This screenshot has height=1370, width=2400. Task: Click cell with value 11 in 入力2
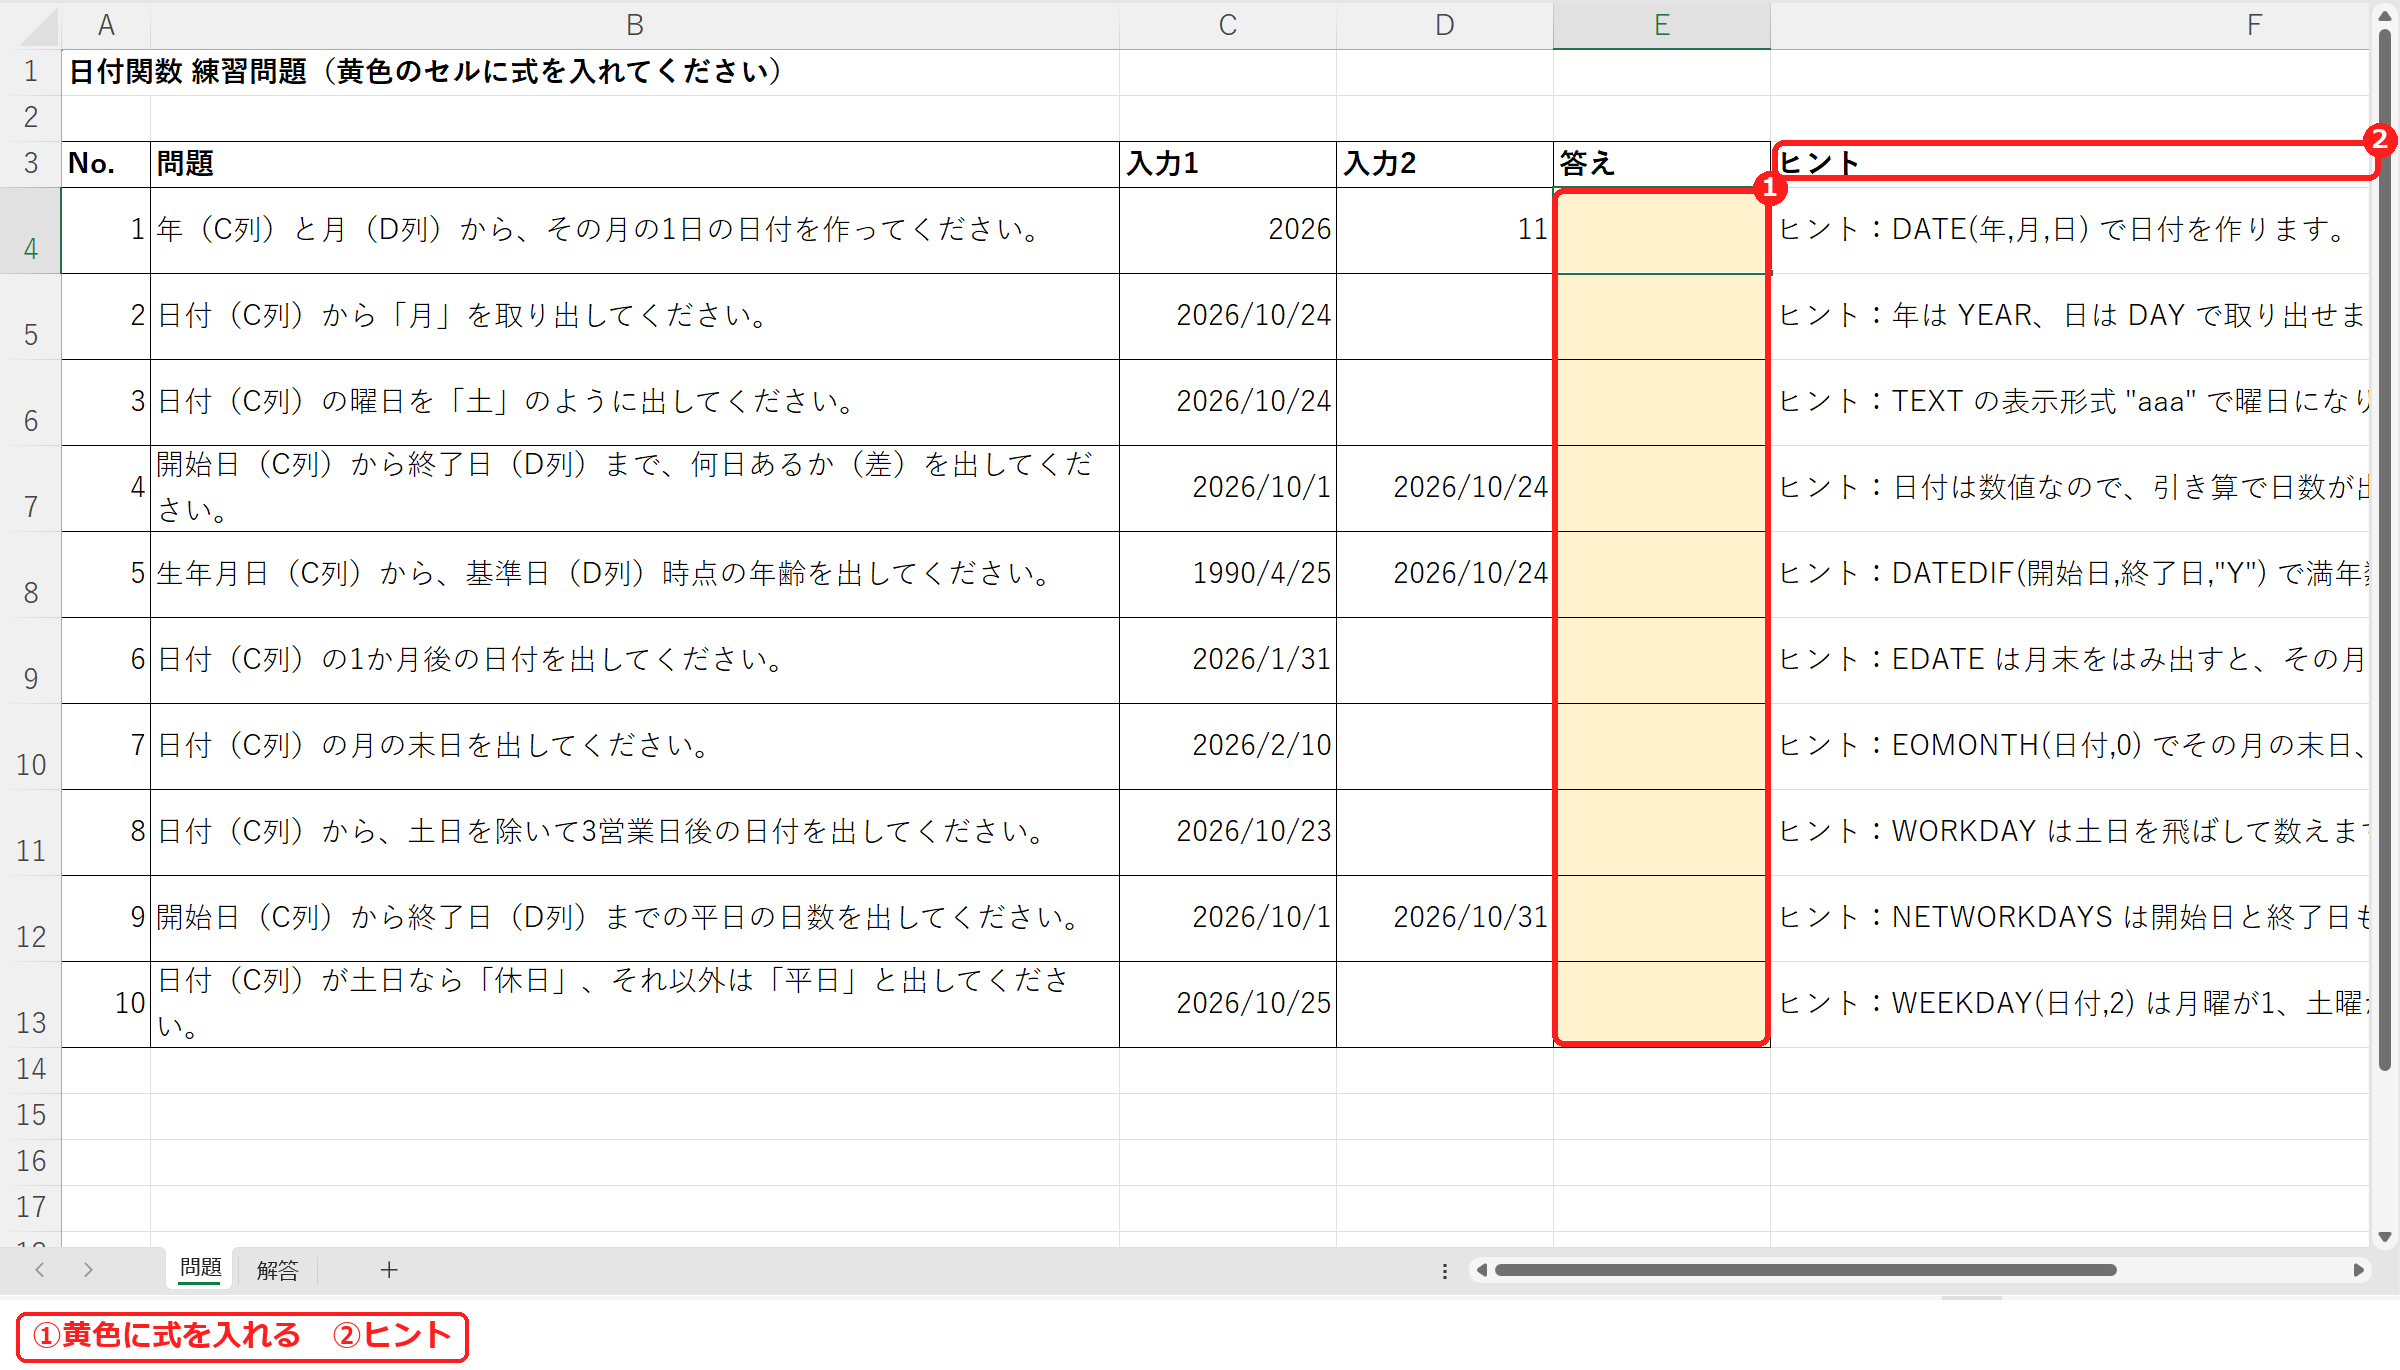click(1445, 230)
